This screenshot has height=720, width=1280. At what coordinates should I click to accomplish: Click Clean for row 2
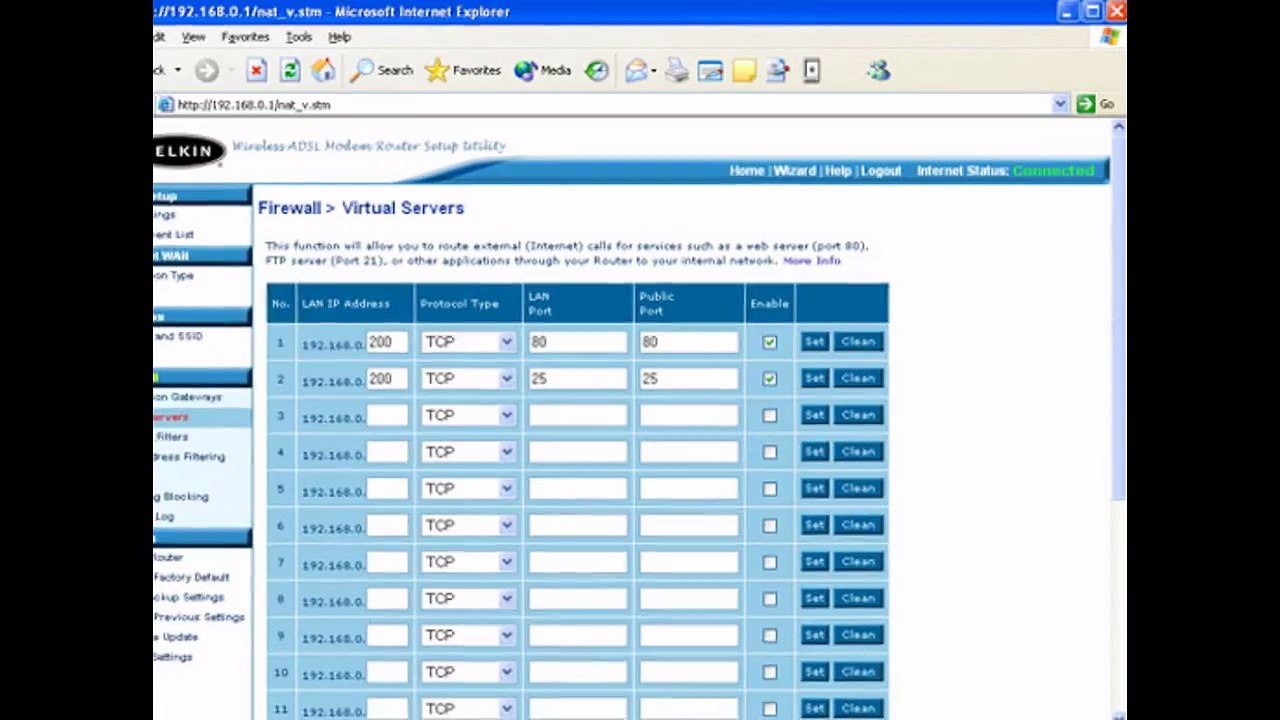coord(858,379)
